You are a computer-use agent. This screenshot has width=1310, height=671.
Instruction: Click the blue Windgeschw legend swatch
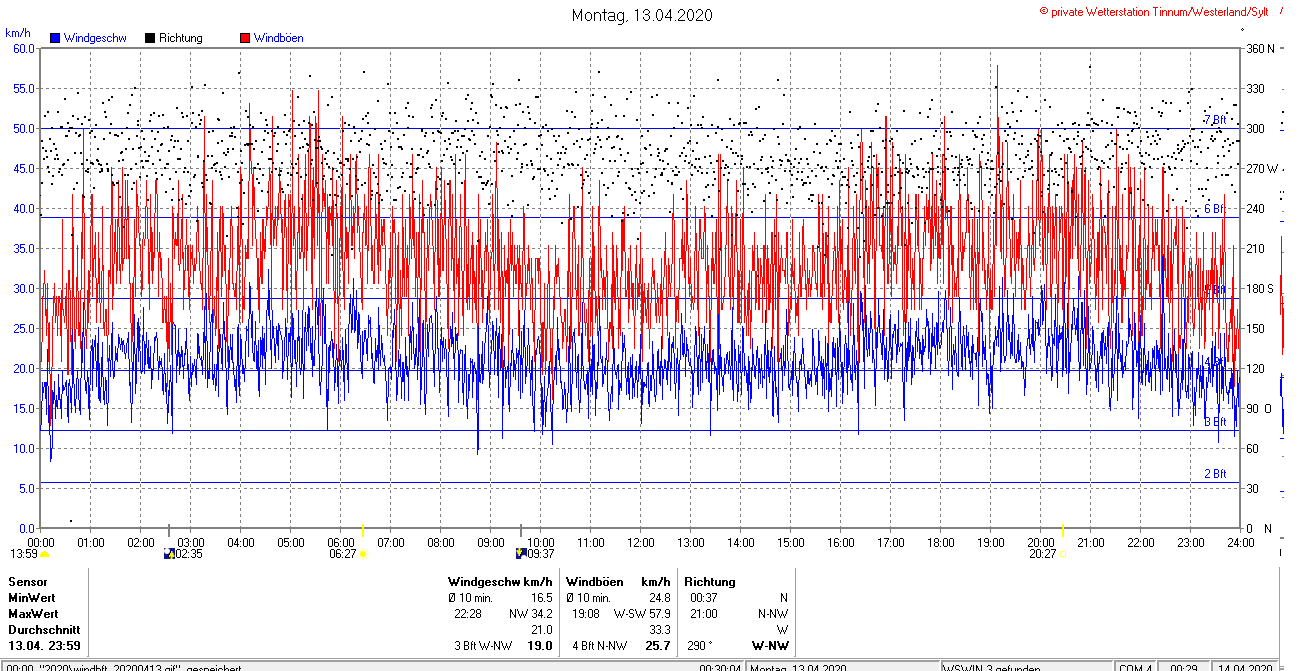click(55, 38)
